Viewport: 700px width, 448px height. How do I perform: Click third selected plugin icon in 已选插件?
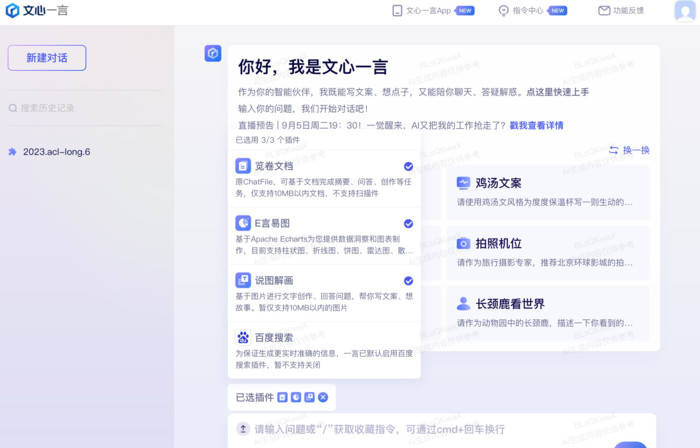[309, 397]
